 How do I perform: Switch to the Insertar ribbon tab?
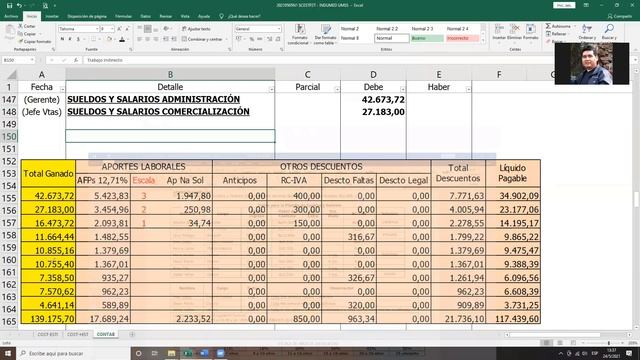[x=52, y=16]
